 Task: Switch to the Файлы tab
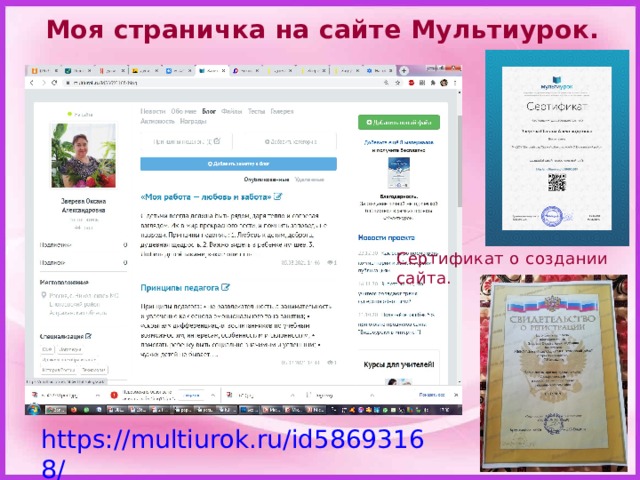coord(231,111)
